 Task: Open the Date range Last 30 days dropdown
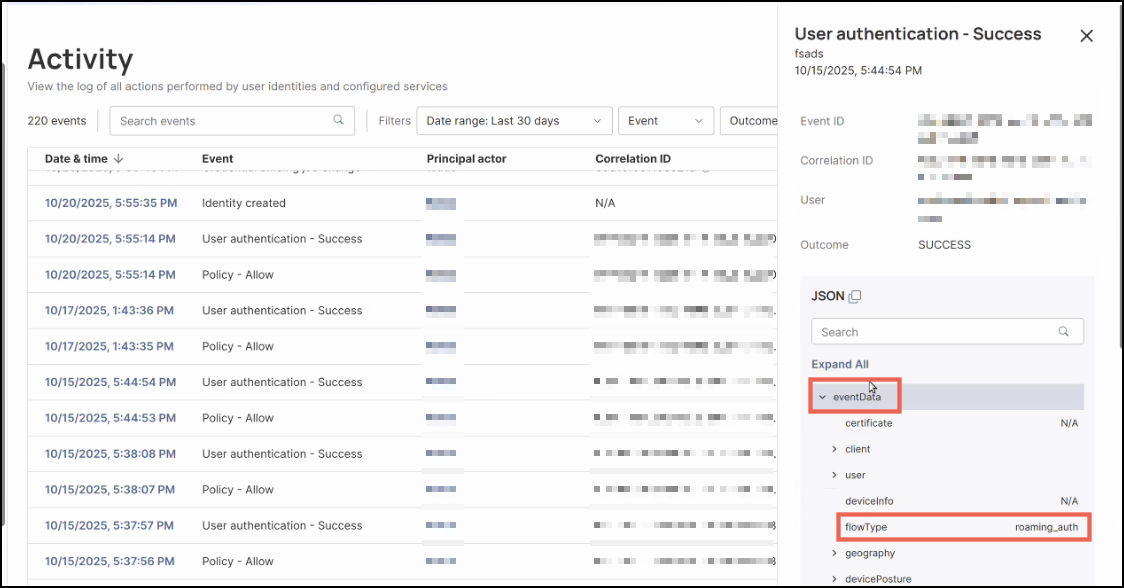[x=514, y=121]
